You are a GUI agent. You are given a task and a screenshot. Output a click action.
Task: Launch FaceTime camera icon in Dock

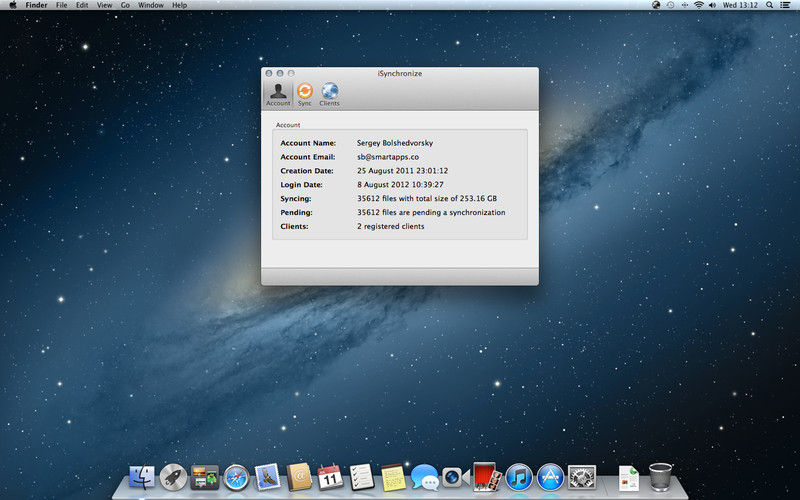click(x=456, y=478)
